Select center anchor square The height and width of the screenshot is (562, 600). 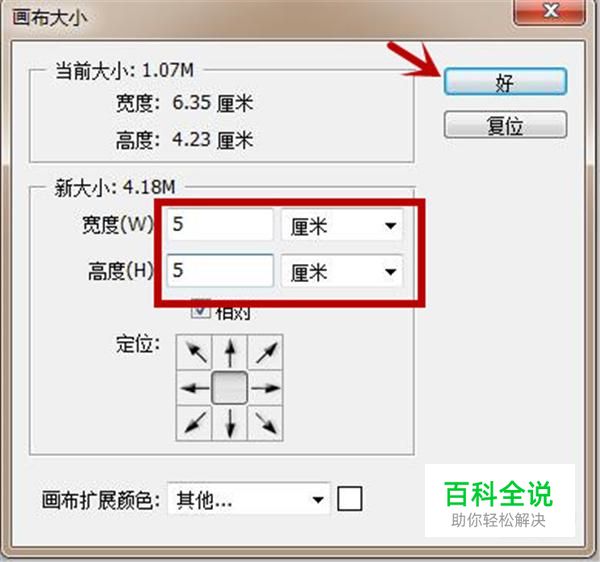230,388
